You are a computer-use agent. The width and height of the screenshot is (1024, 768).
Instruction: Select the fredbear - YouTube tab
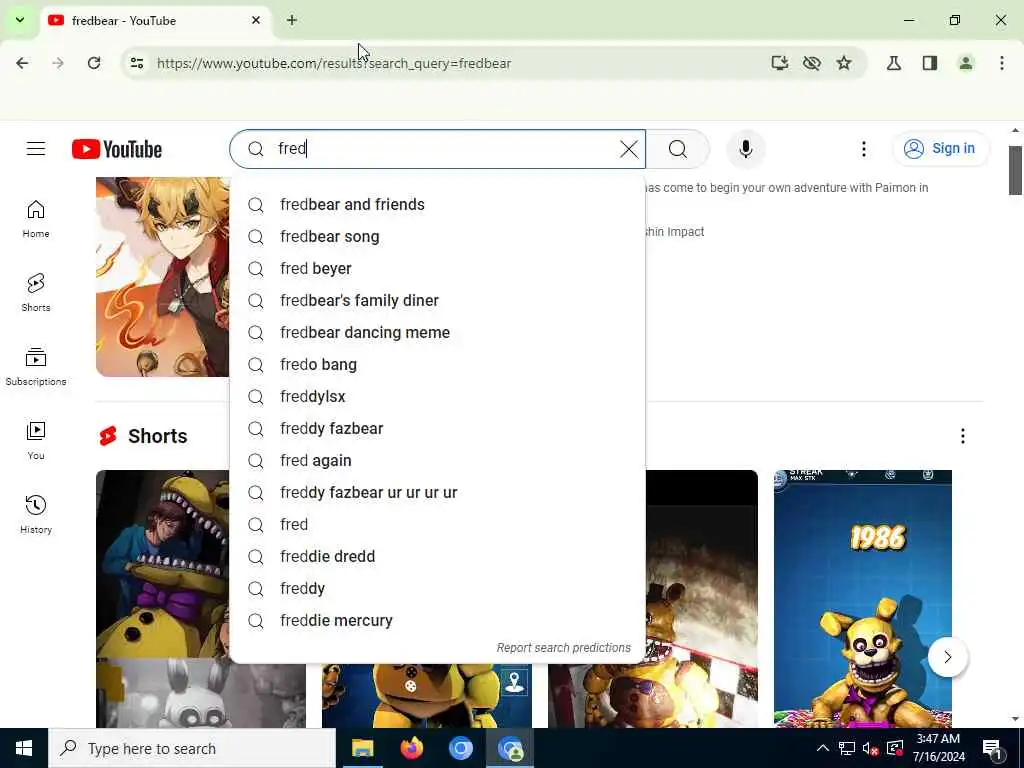pos(157,20)
